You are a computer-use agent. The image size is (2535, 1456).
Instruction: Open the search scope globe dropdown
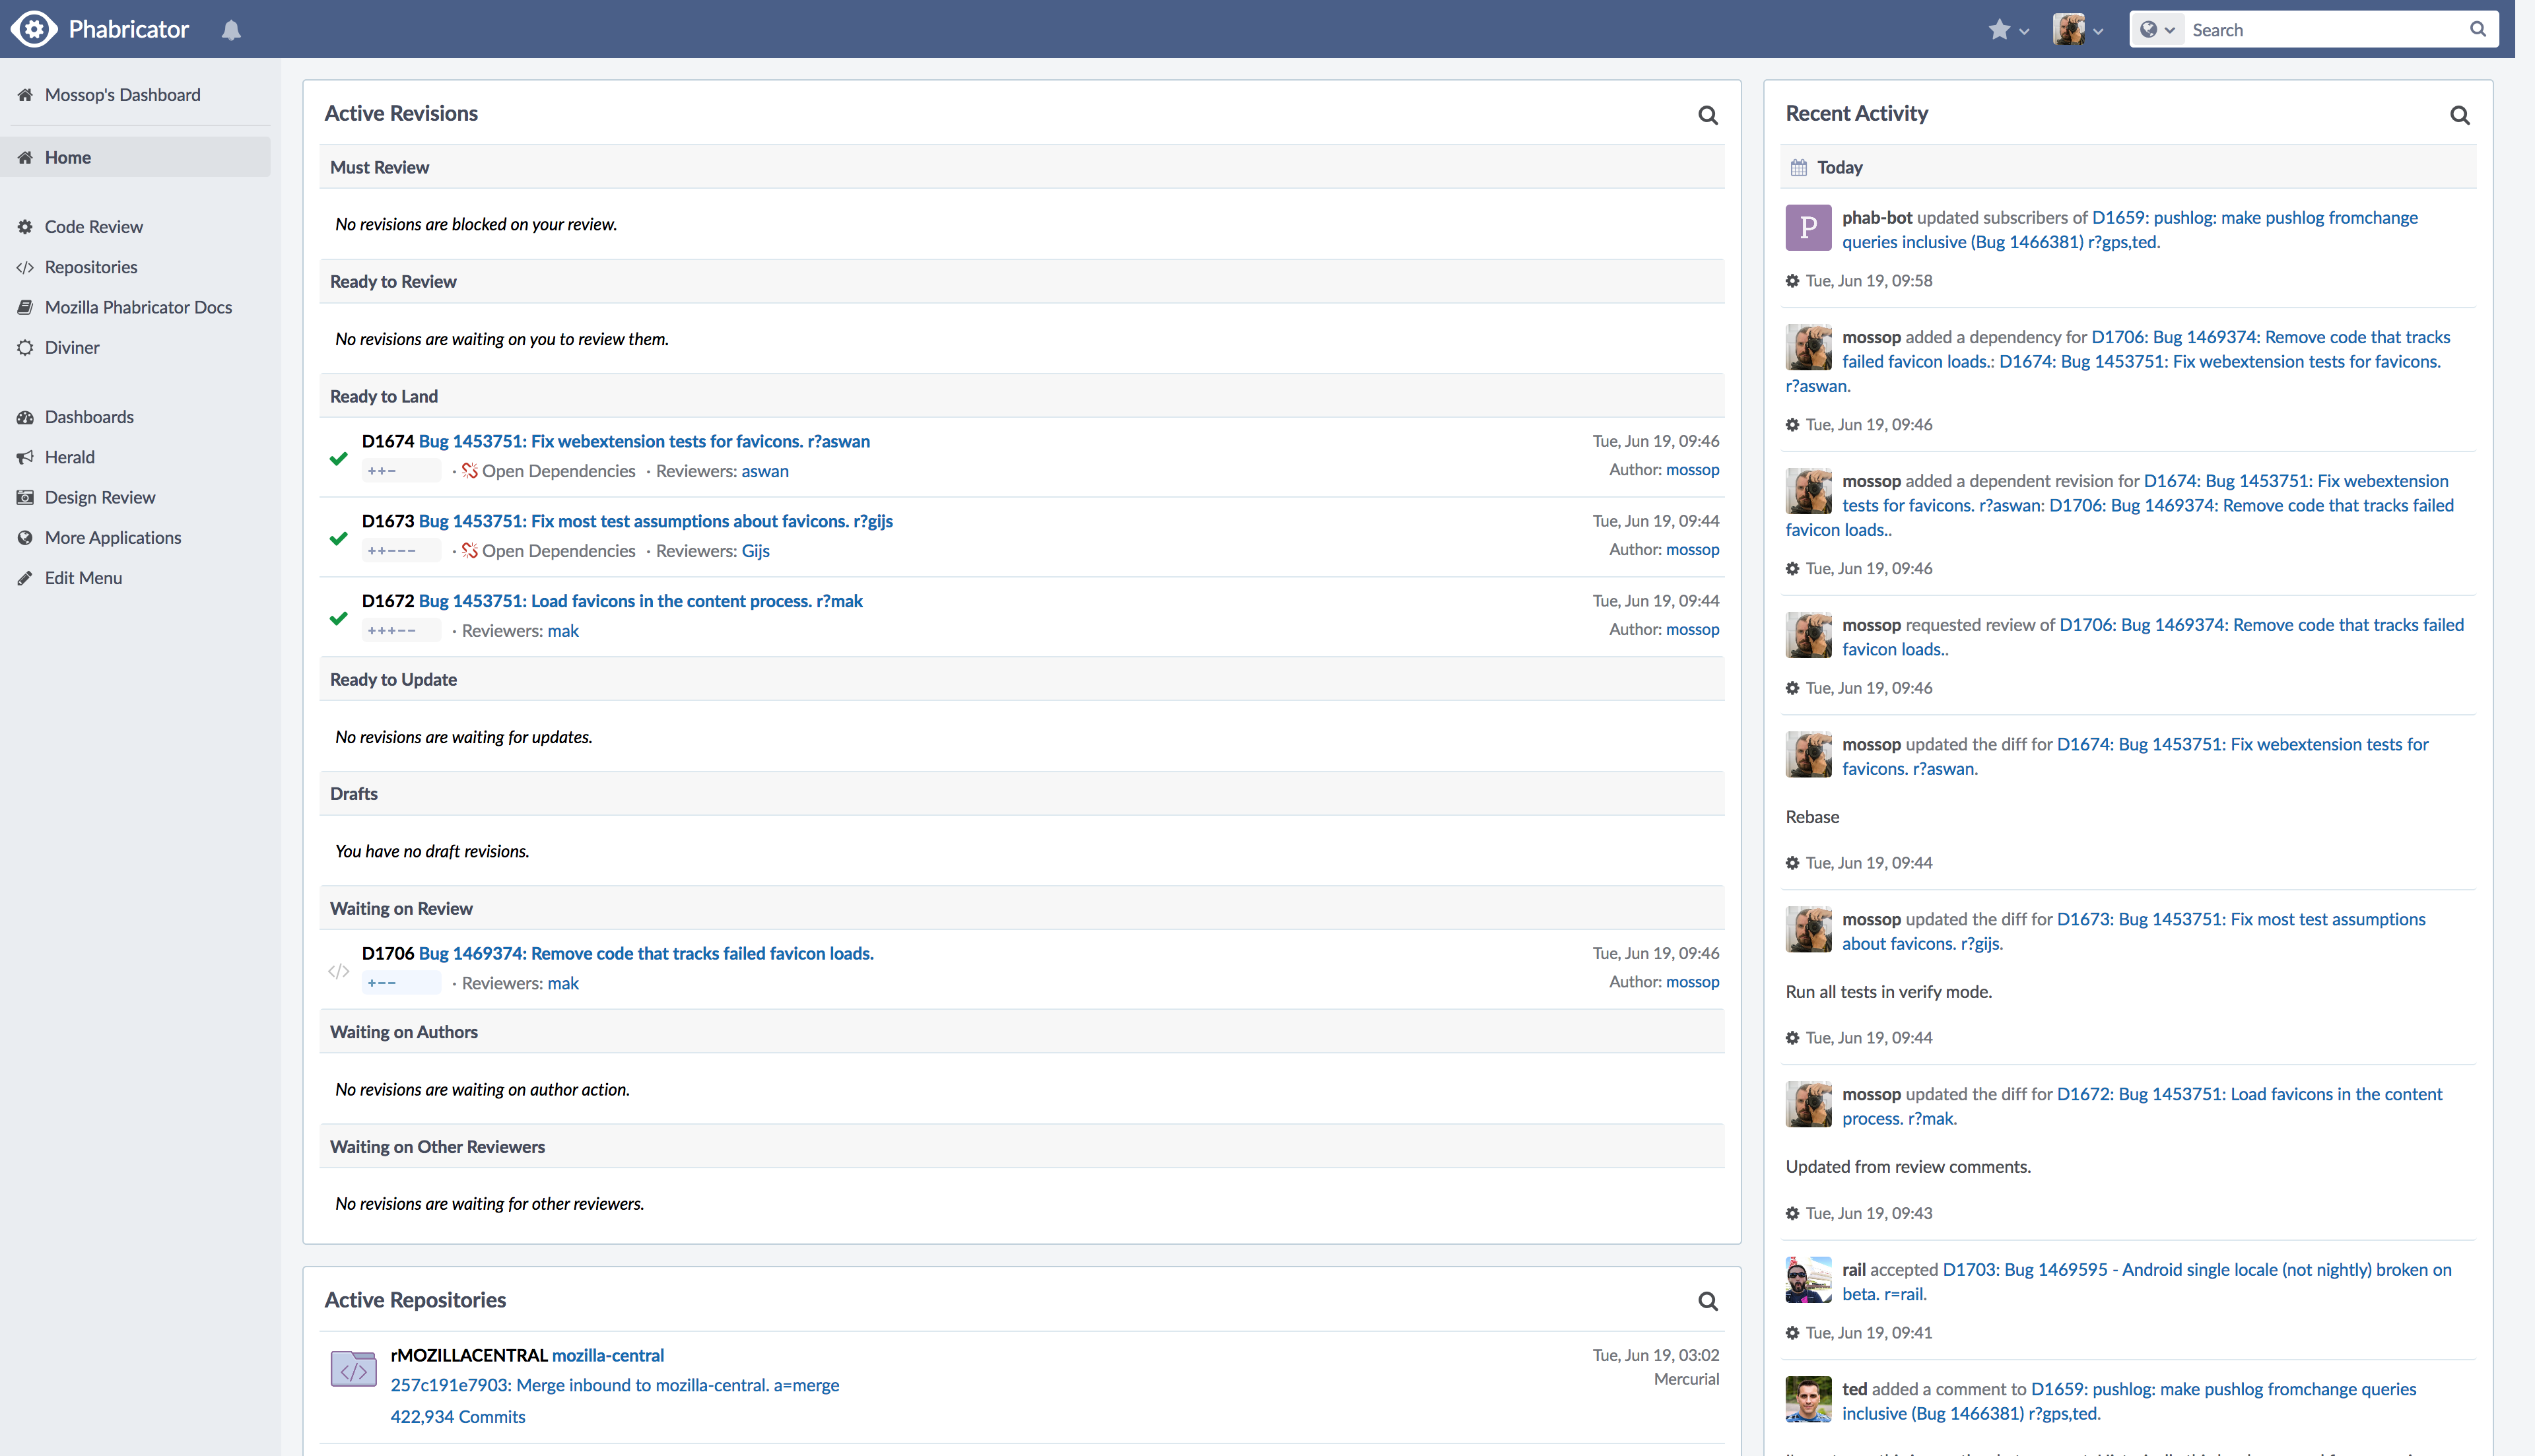pos(2157,30)
